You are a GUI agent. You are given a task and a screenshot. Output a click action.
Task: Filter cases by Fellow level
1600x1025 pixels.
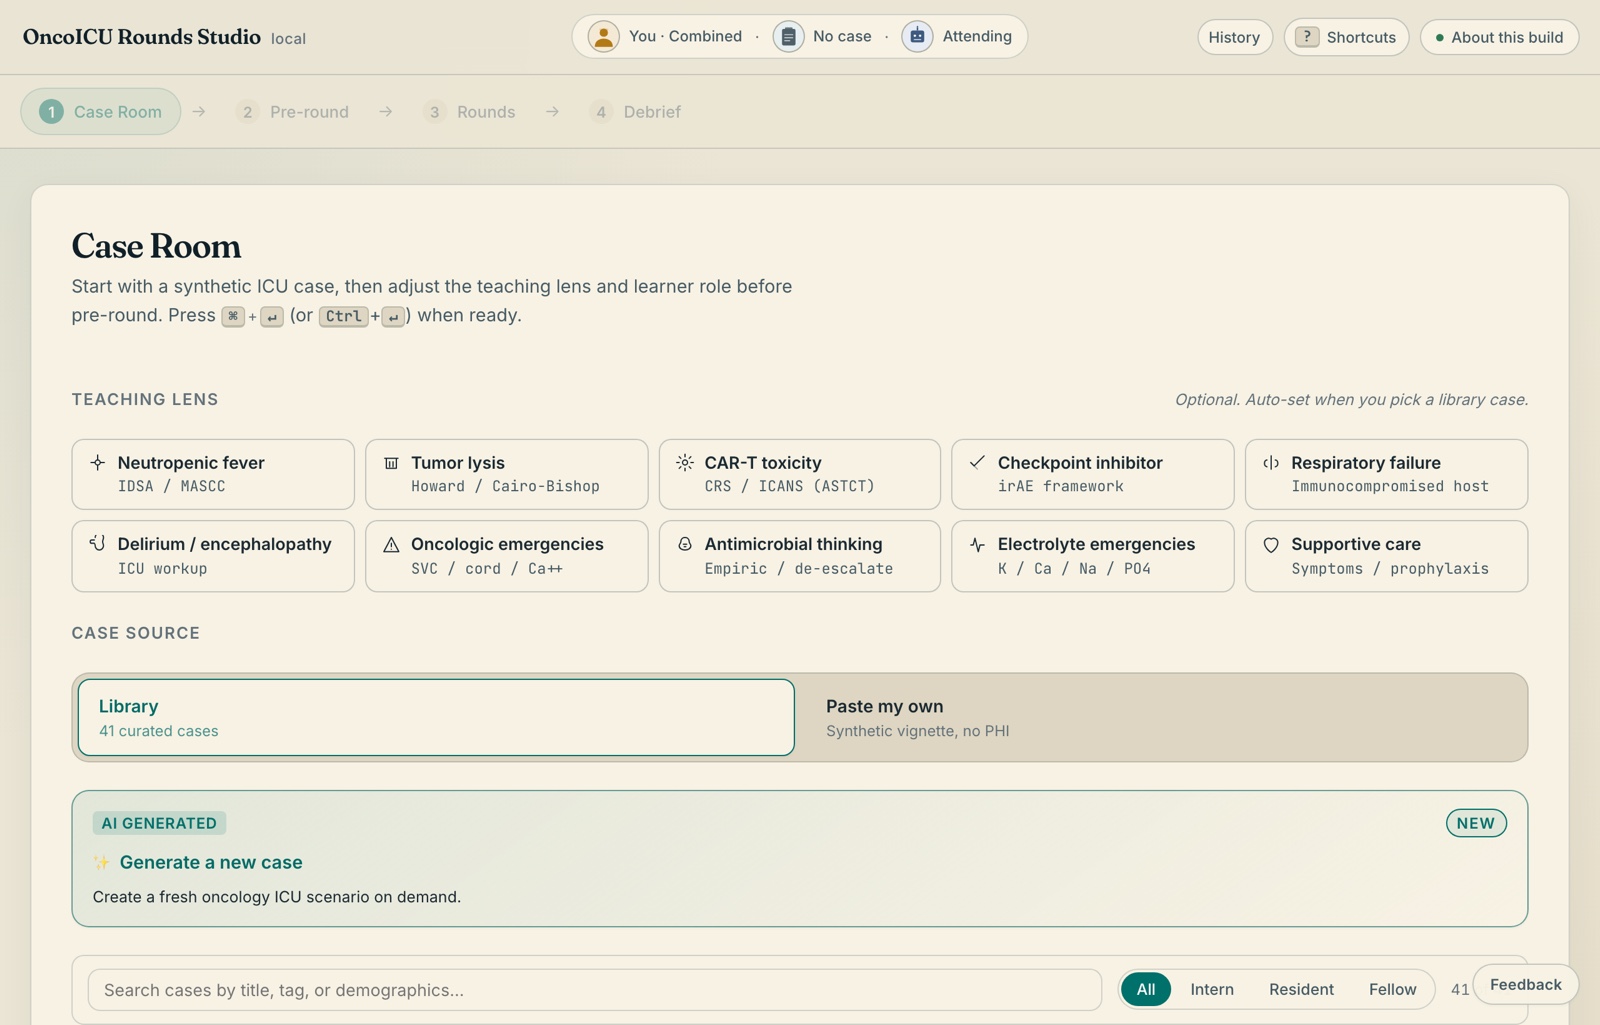1392,989
